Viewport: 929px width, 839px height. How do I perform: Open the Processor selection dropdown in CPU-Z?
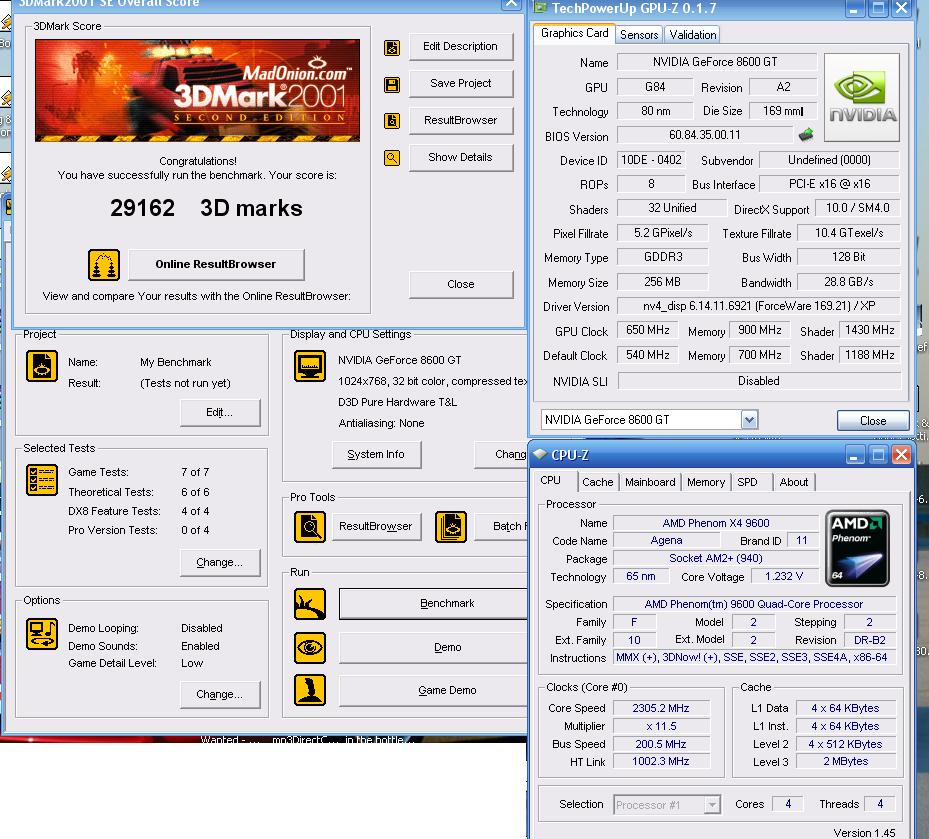pos(712,805)
